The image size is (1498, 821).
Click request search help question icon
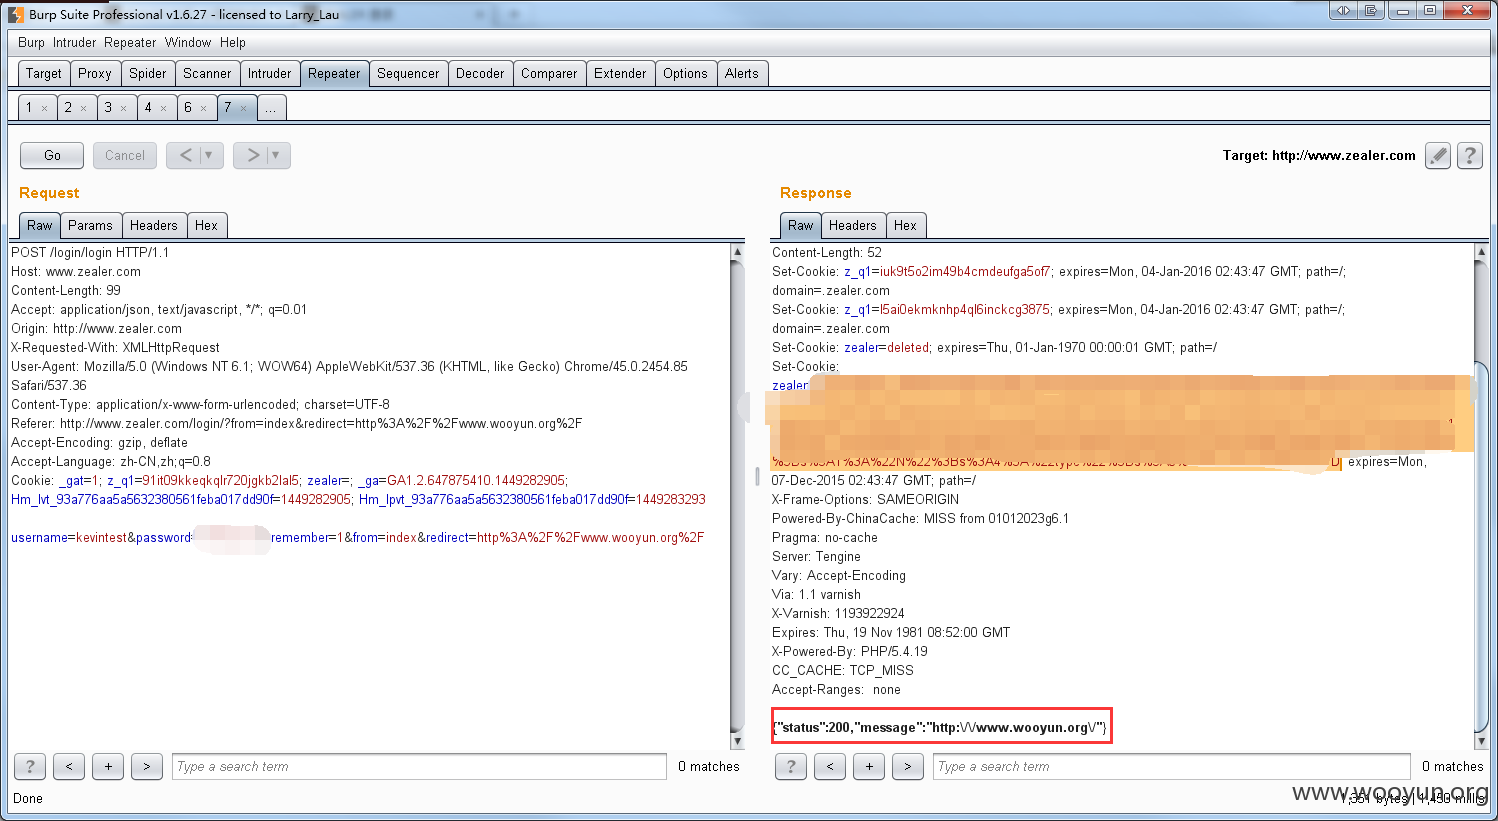tap(30, 766)
